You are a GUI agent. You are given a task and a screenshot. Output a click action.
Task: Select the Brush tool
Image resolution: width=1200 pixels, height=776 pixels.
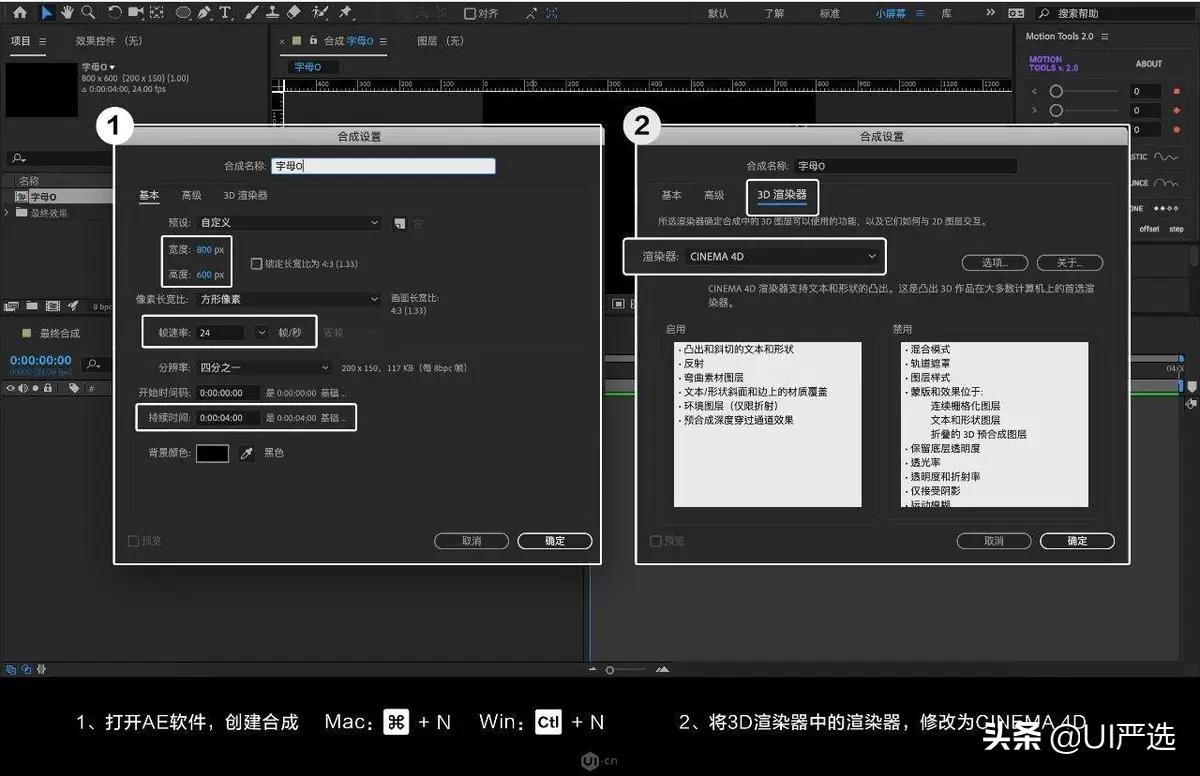[251, 13]
